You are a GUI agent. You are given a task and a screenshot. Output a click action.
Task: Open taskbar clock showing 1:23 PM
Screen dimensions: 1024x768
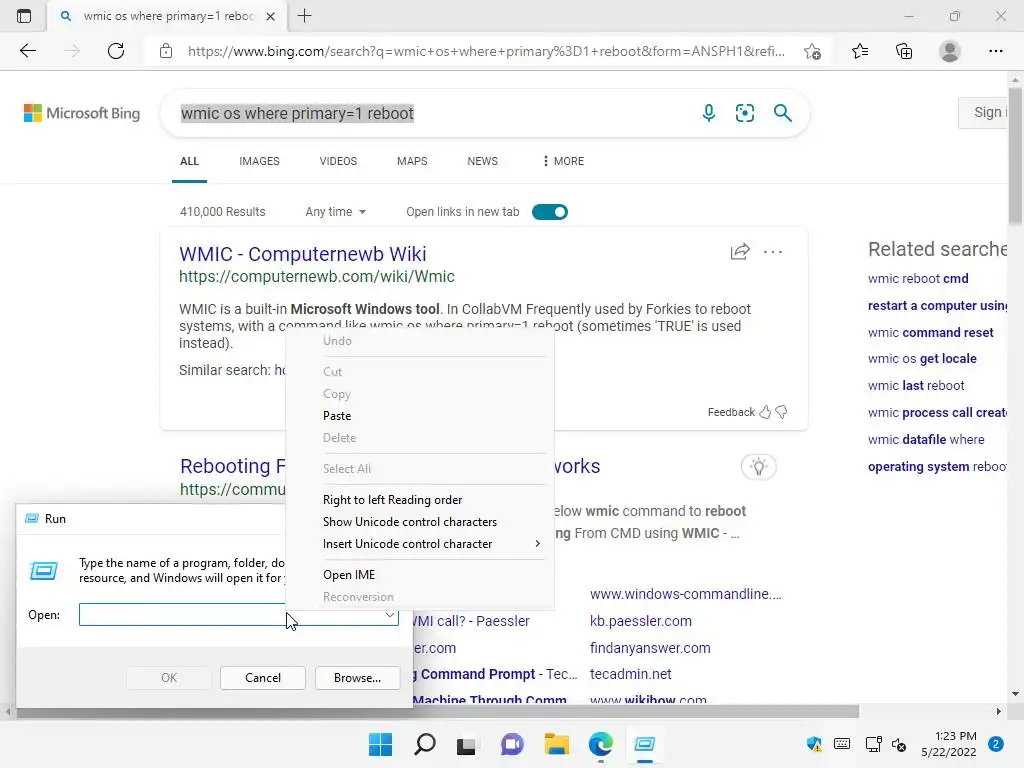click(948, 744)
